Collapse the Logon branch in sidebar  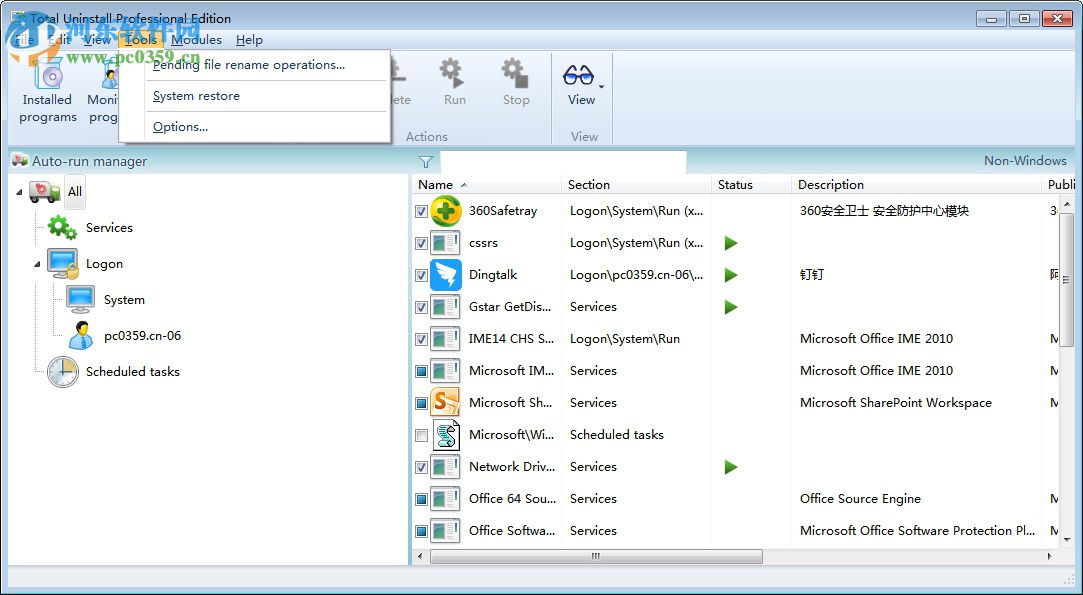(36, 263)
